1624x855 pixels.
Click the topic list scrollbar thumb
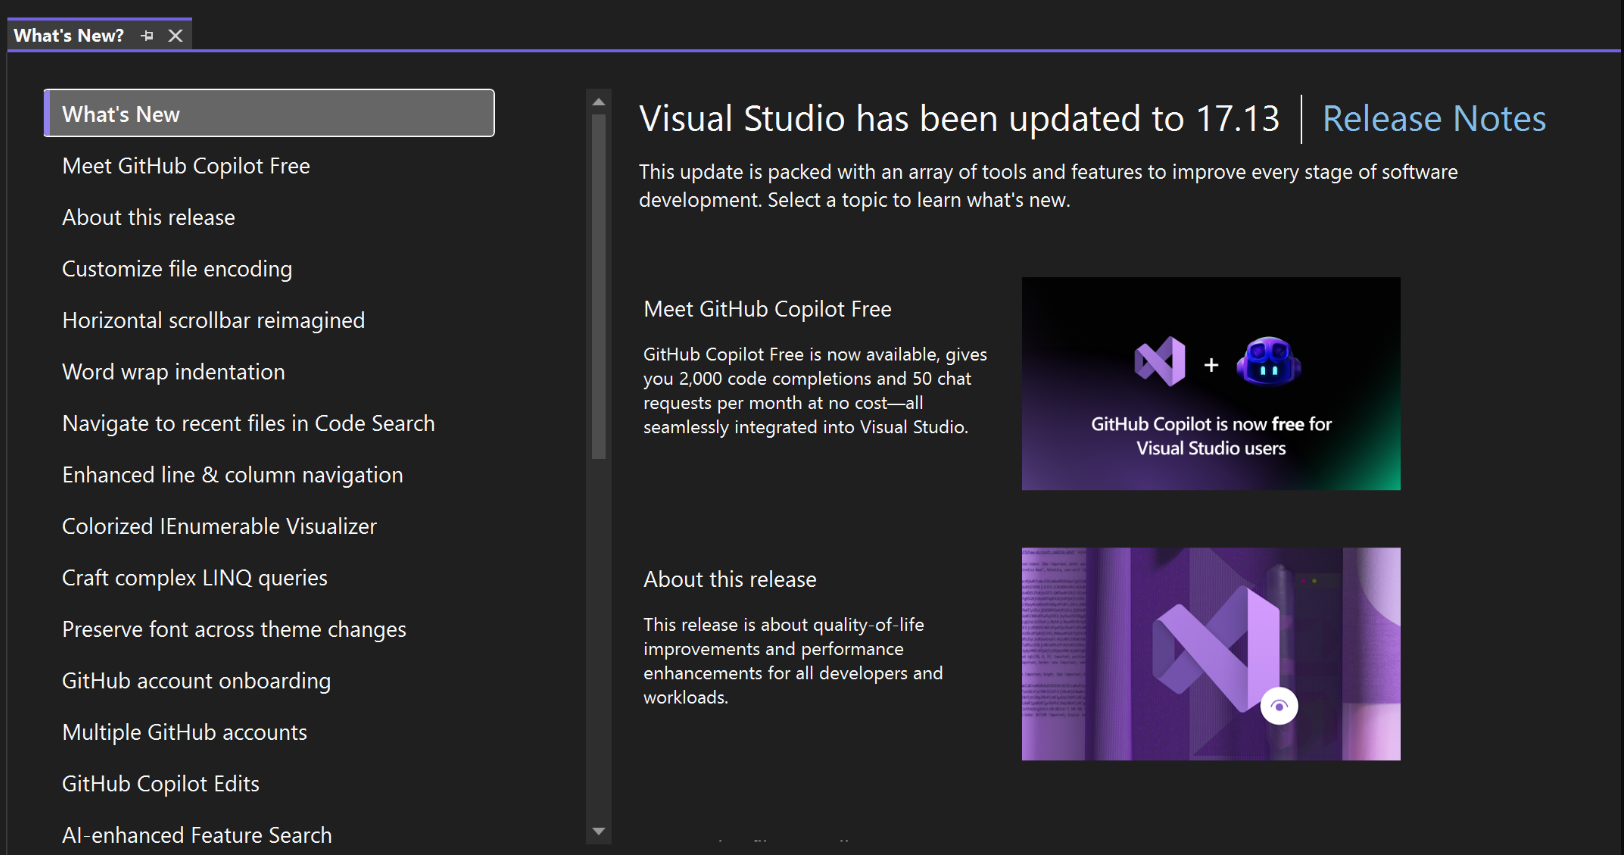(x=599, y=287)
